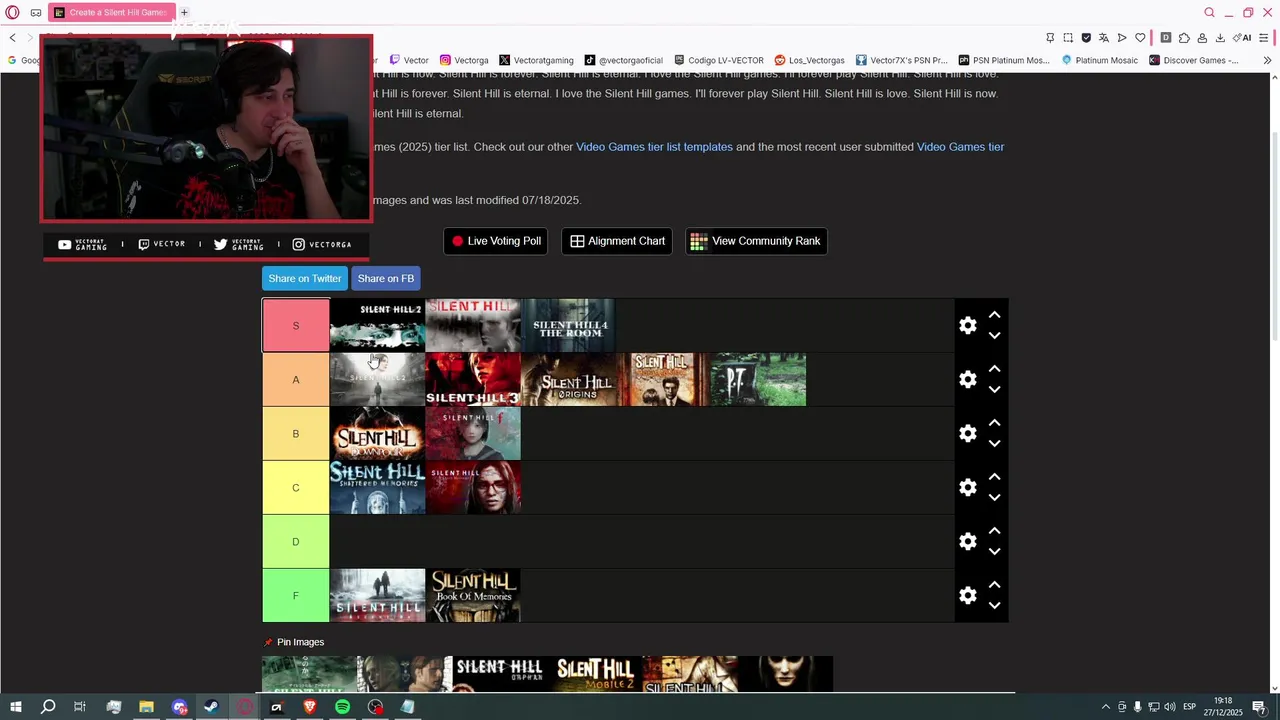The height and width of the screenshot is (720, 1280).
Task: Move S tier row down with arrow
Action: [x=994, y=336]
